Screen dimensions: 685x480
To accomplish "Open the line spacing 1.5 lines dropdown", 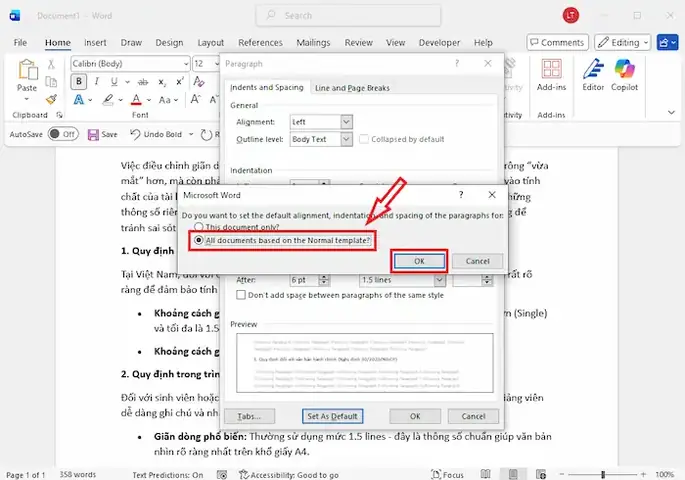I will tap(439, 280).
